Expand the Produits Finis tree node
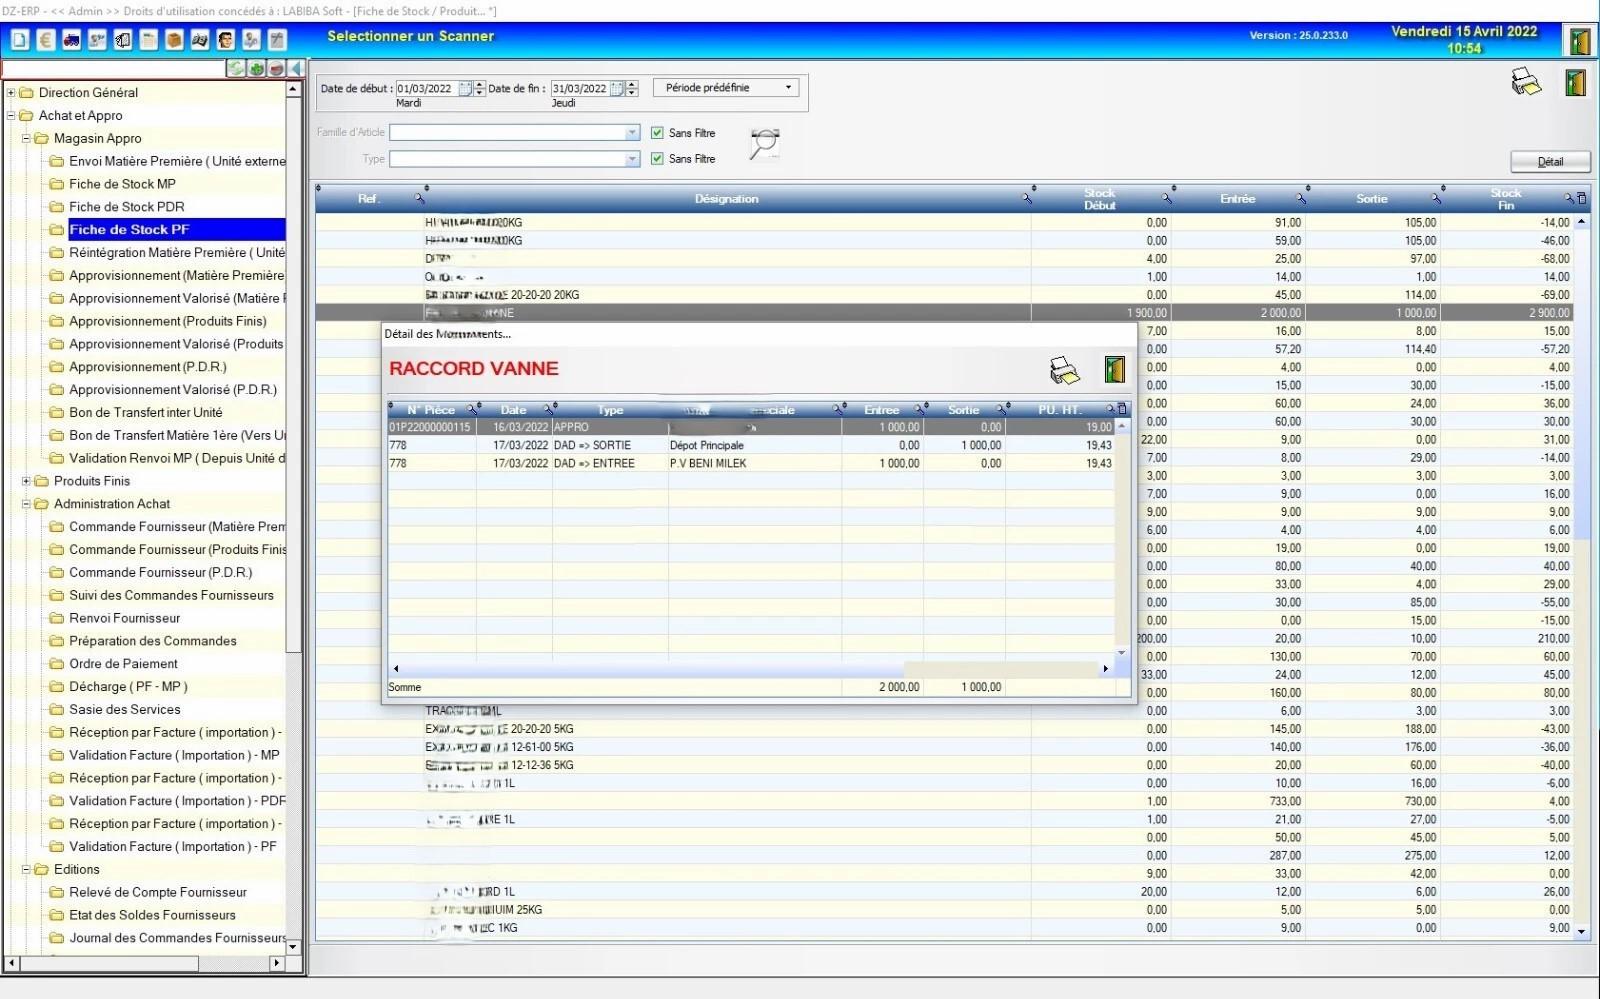 [27, 481]
